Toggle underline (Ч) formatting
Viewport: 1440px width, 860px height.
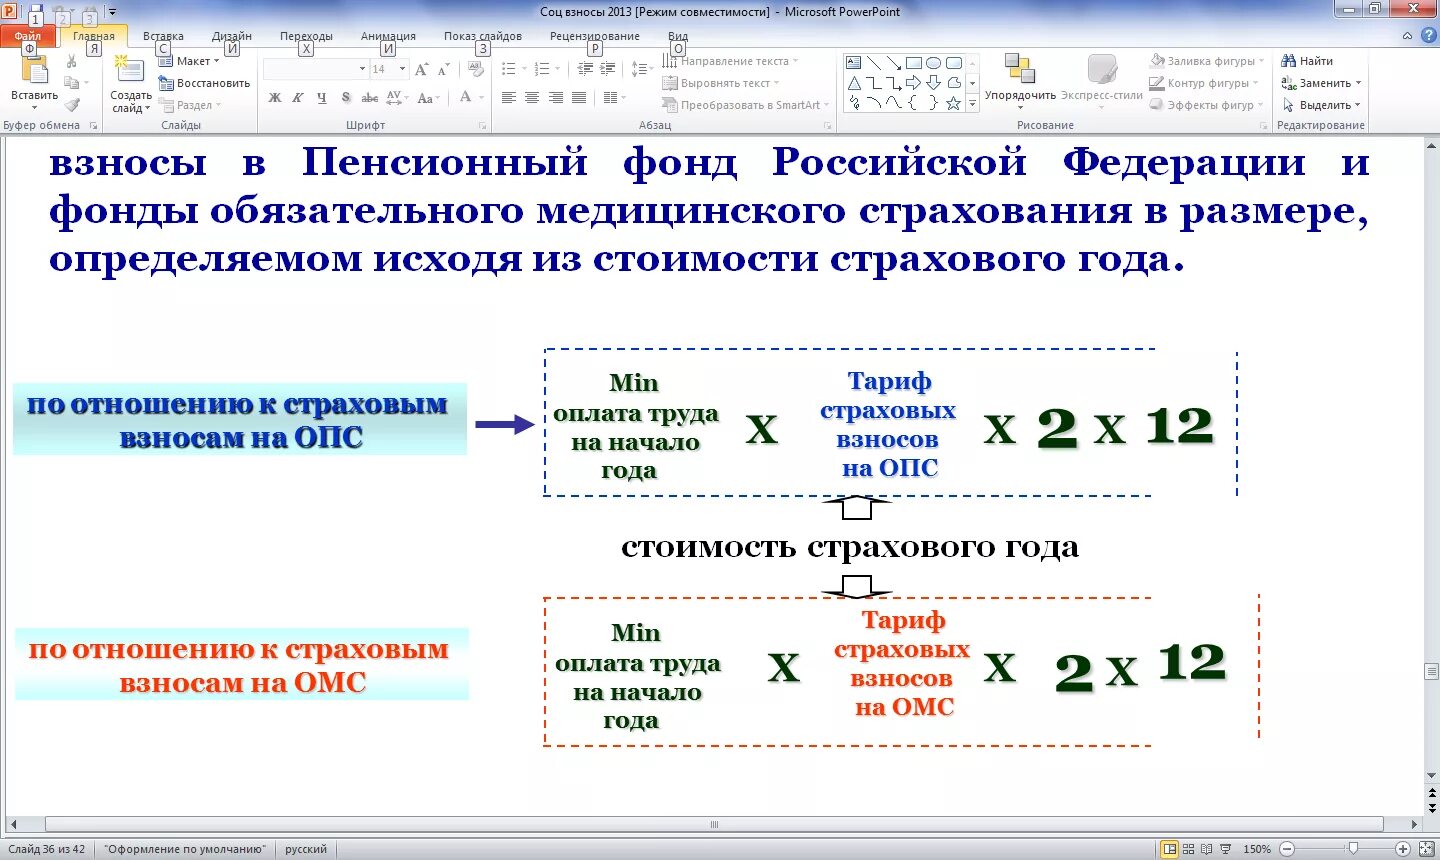pyautogui.click(x=321, y=97)
